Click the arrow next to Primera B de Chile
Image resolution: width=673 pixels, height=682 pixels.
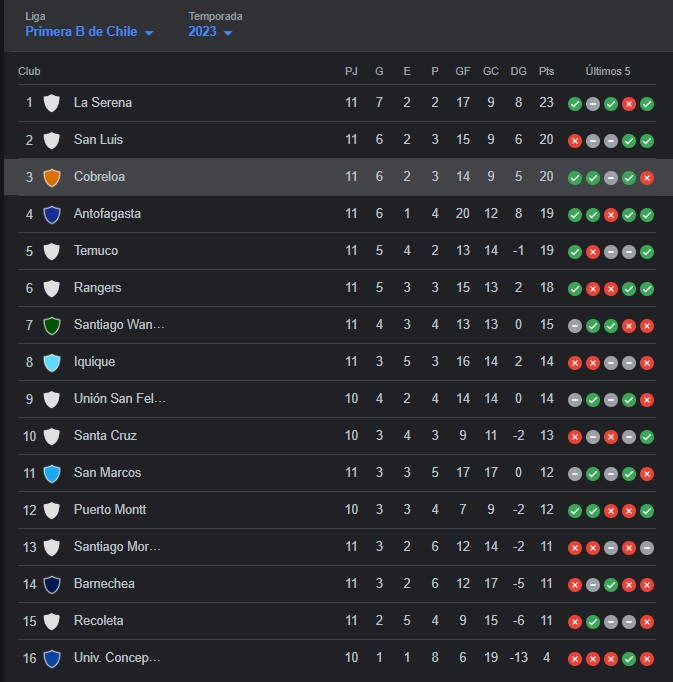coord(149,33)
